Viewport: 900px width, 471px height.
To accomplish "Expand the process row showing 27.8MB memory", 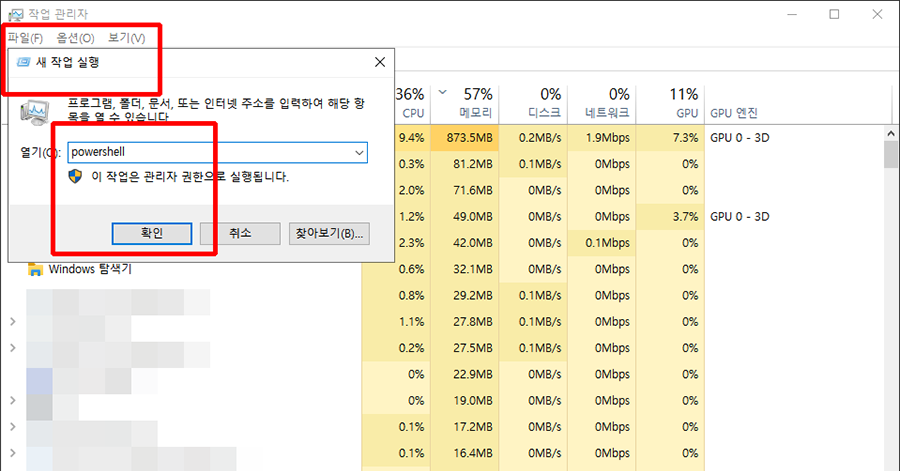I will tap(13, 322).
